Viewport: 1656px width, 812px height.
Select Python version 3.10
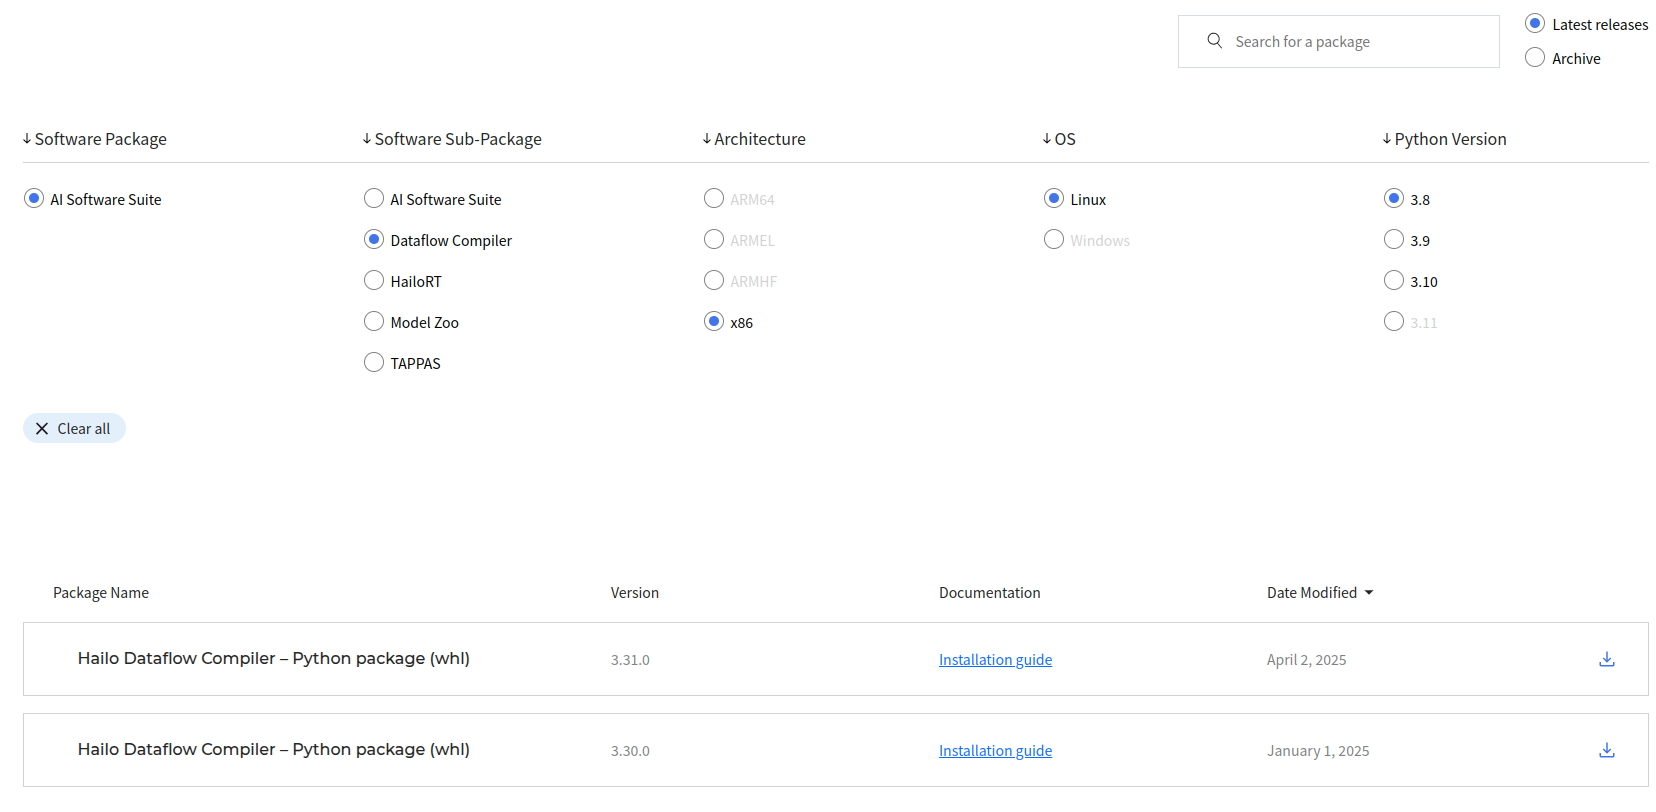tap(1394, 281)
